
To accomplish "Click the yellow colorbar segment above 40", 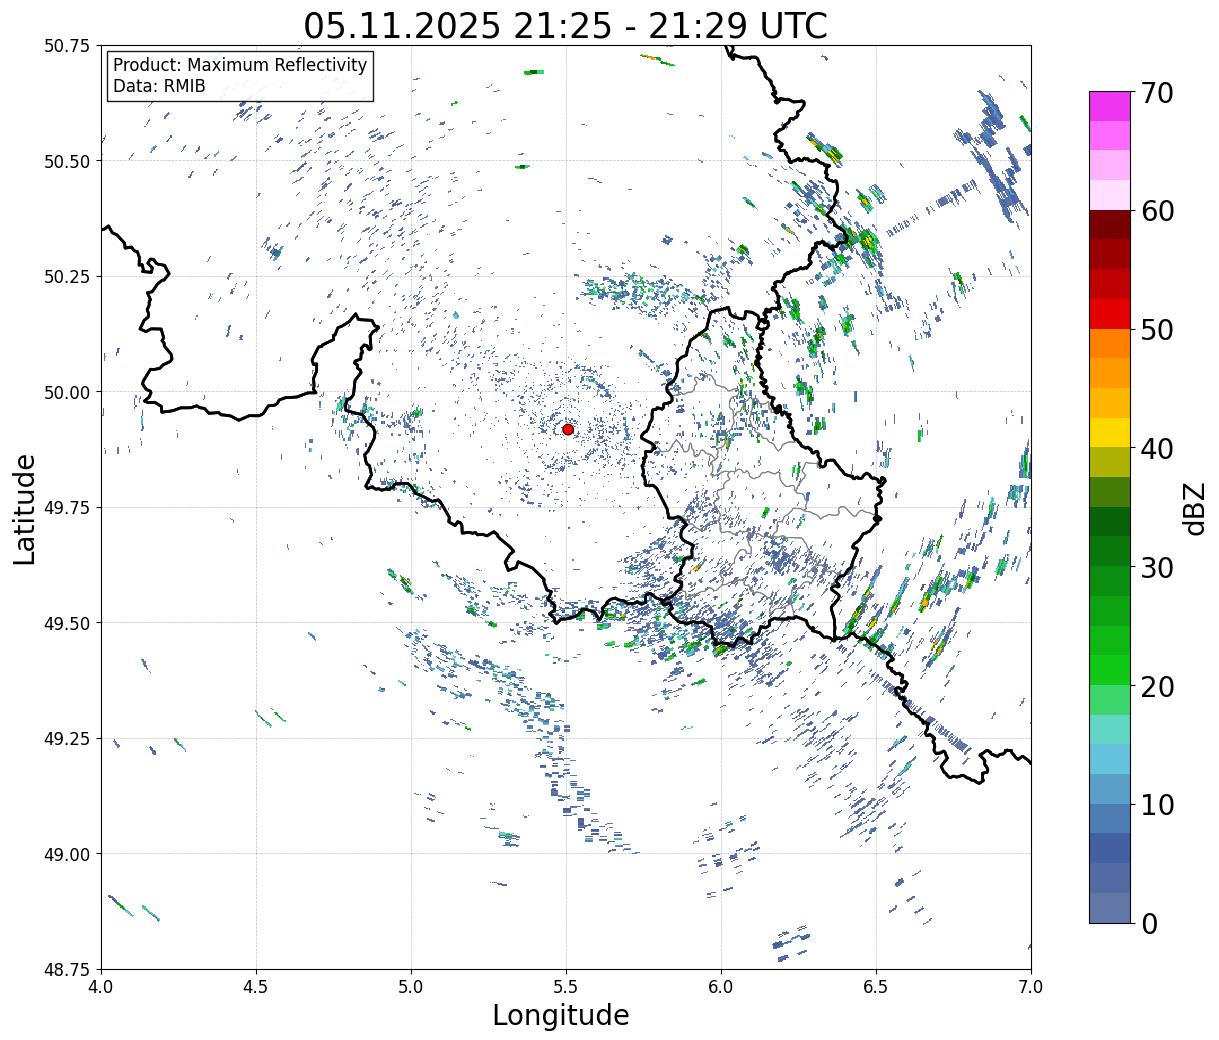I will tap(1109, 432).
